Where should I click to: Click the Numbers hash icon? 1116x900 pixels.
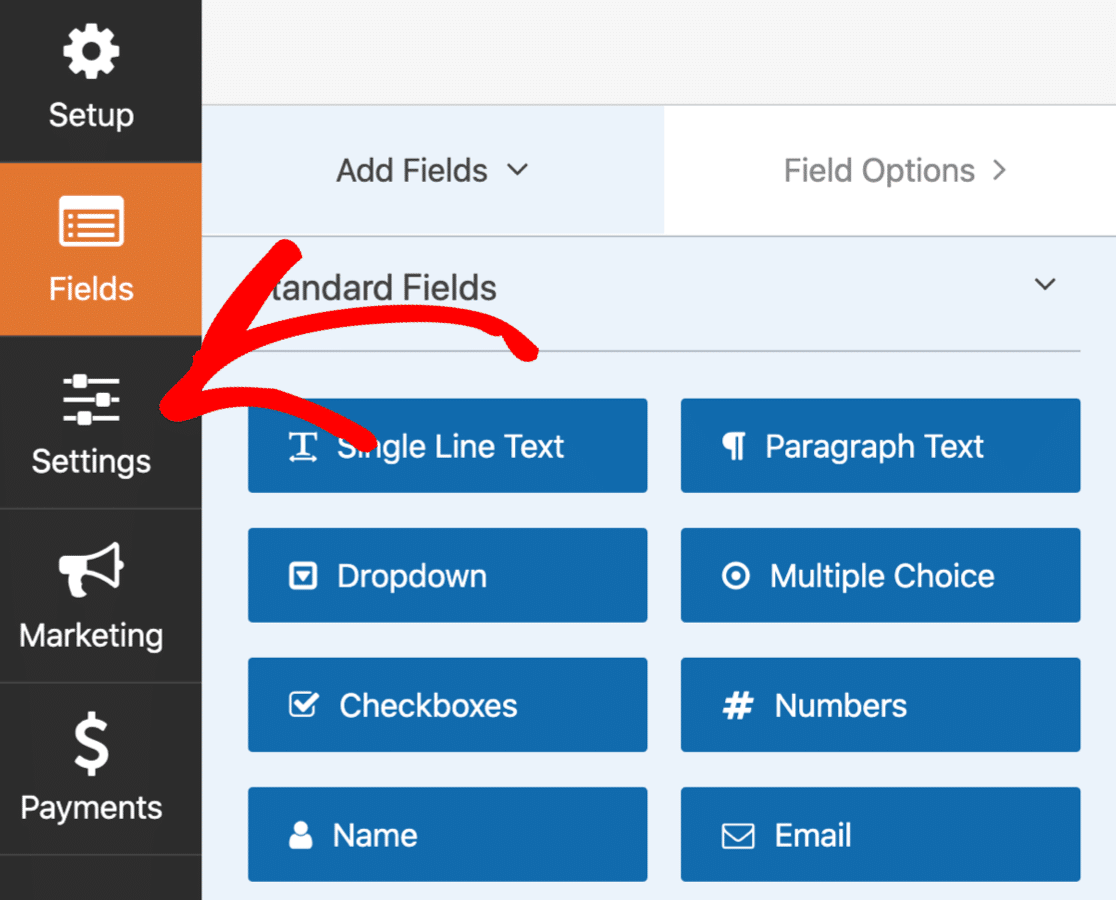coord(737,706)
